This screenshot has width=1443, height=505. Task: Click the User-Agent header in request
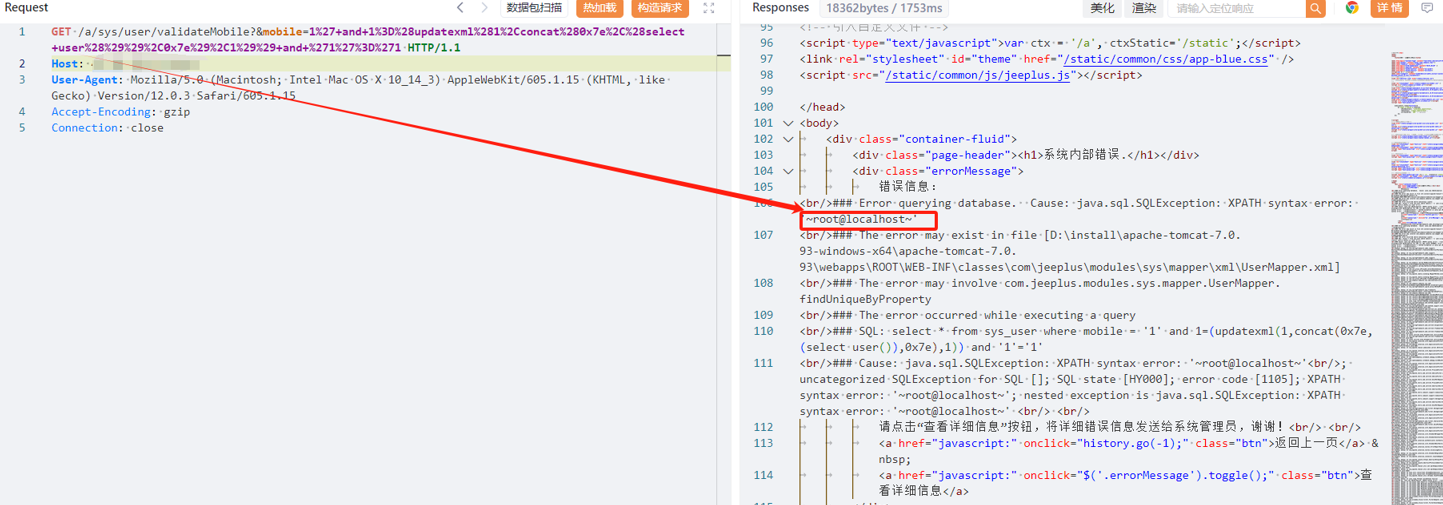(84, 80)
